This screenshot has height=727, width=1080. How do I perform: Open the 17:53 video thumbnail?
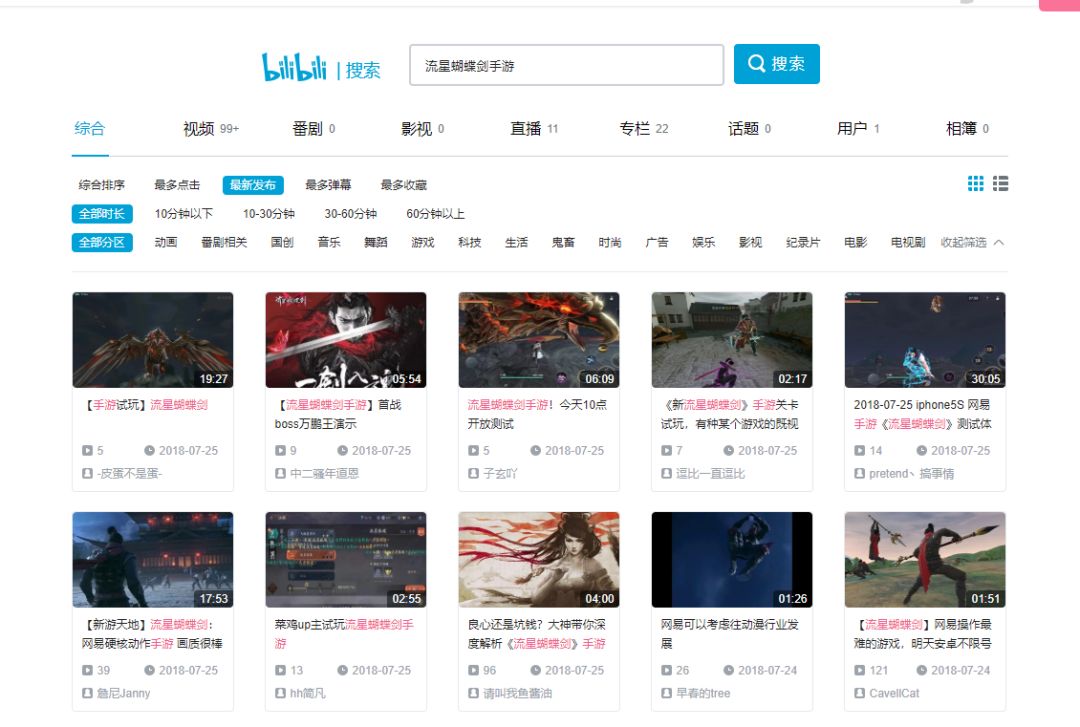(153, 560)
